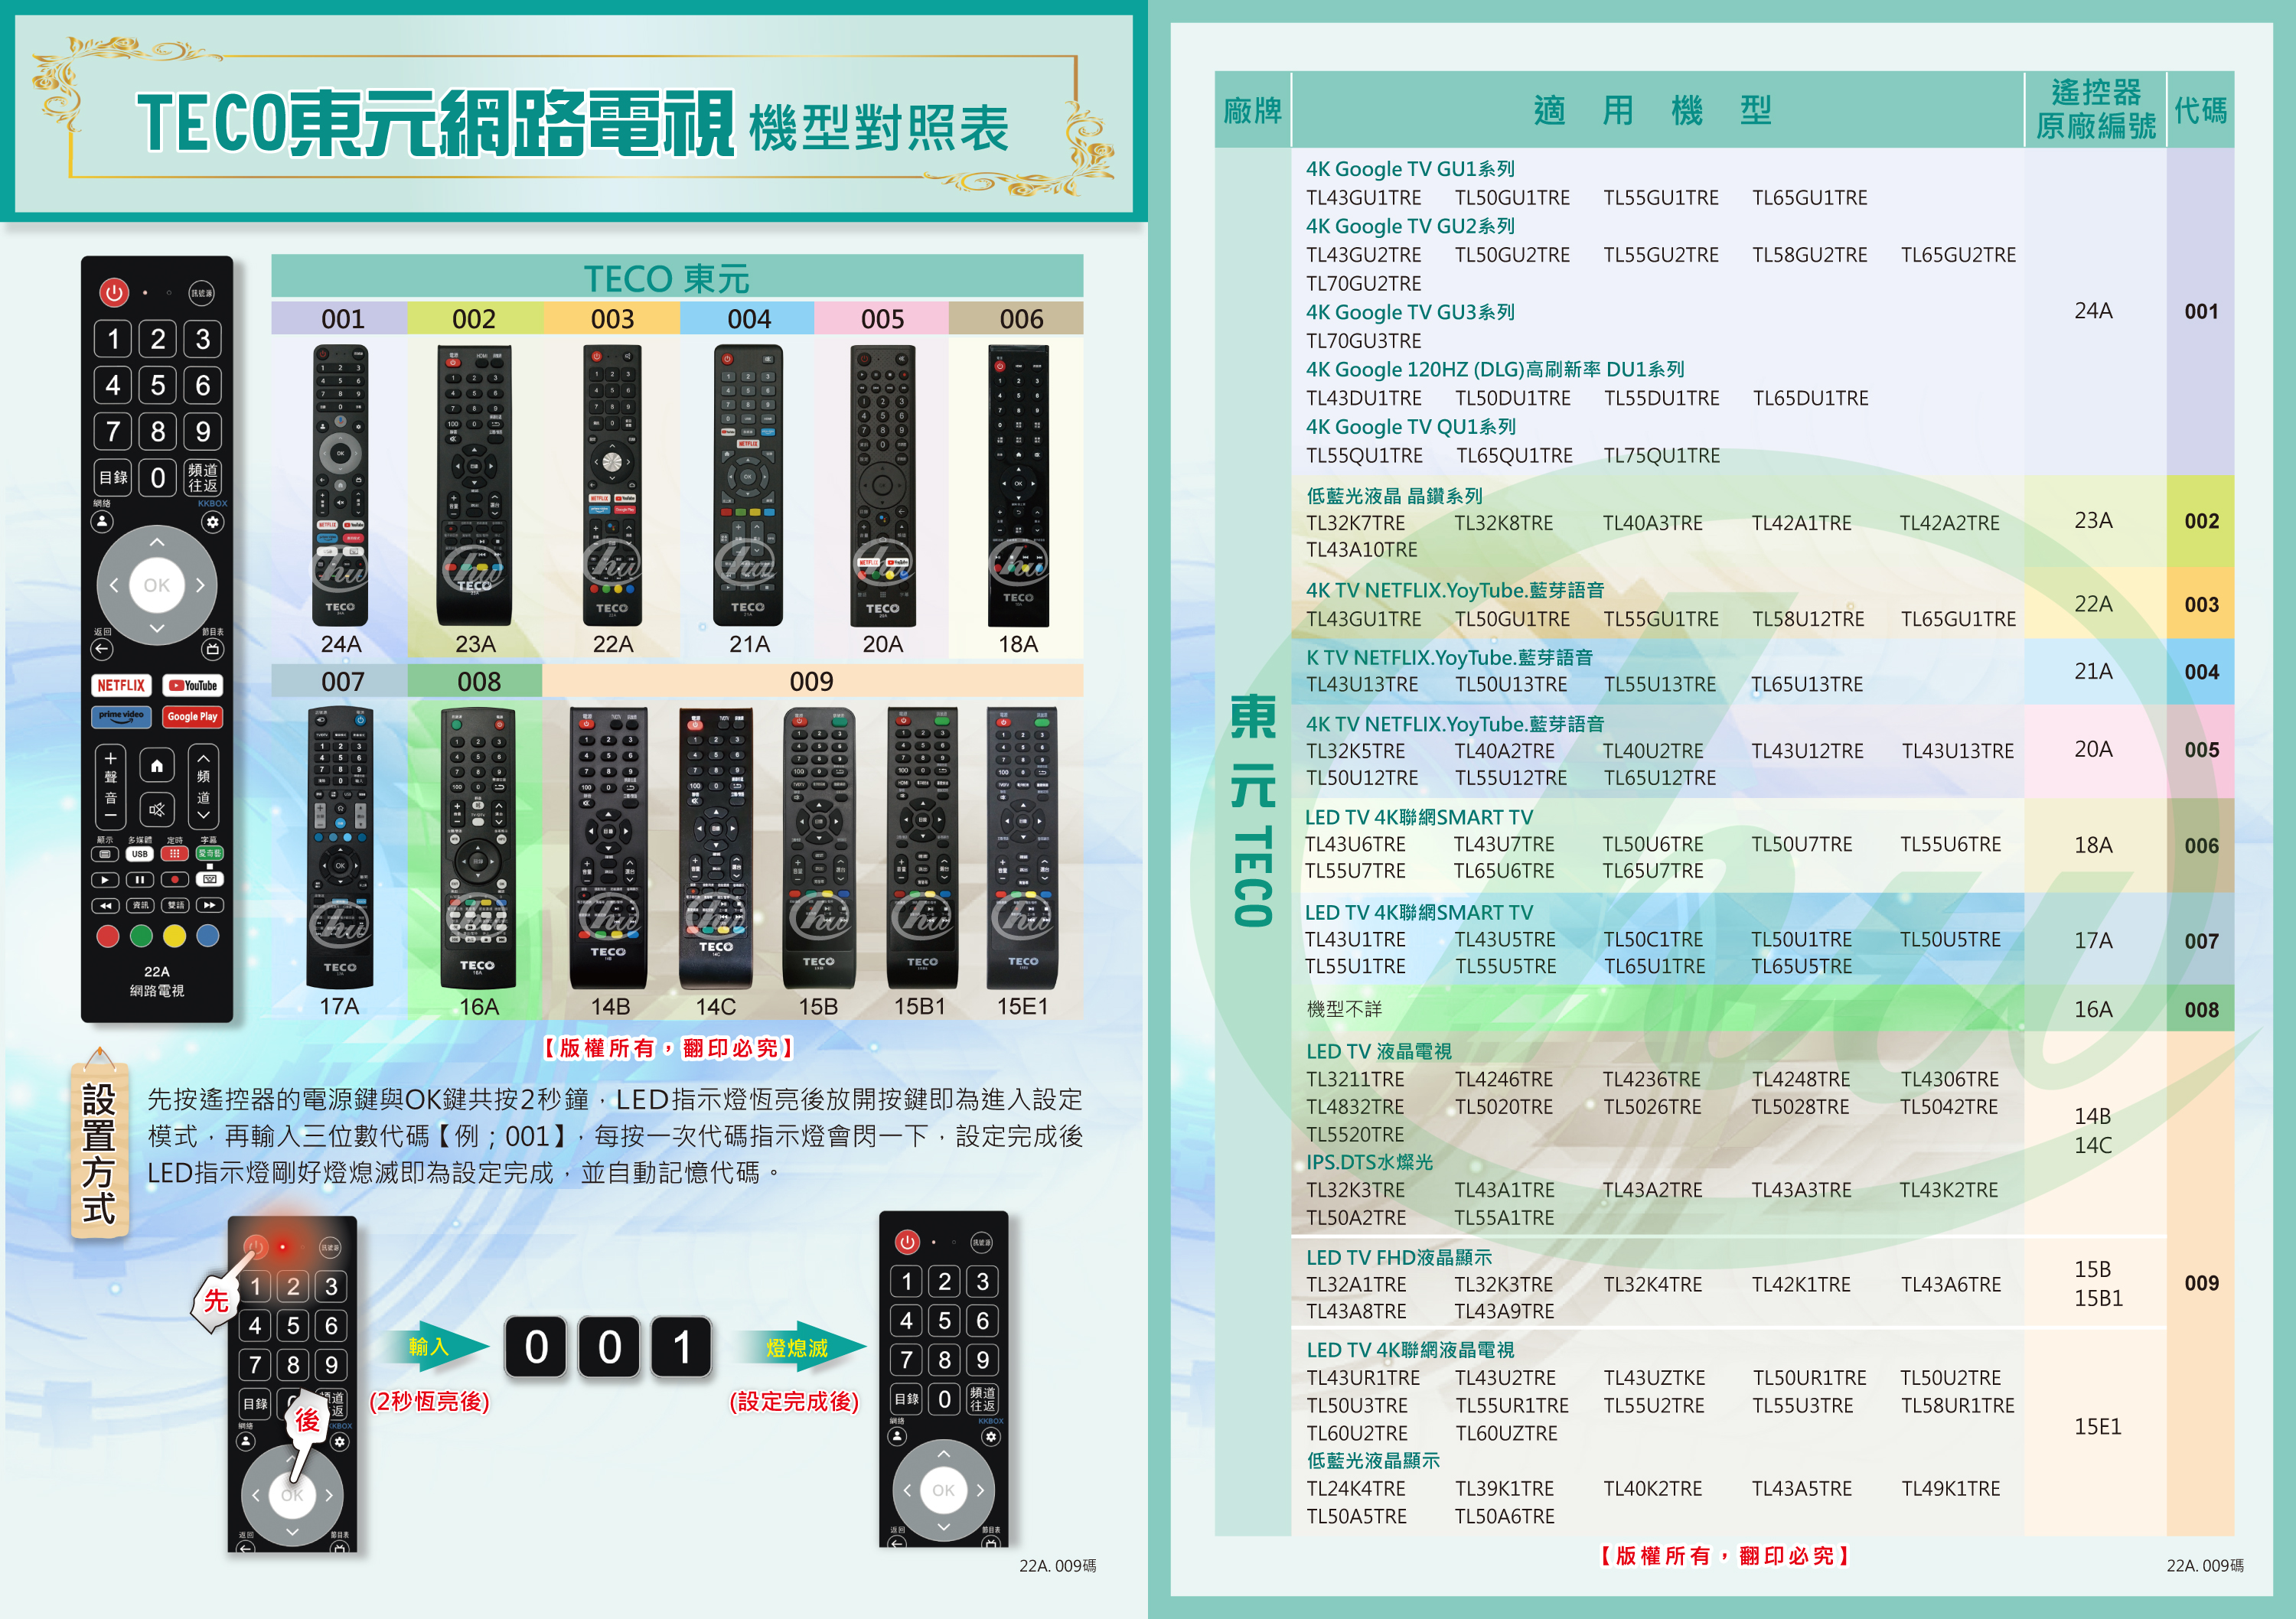Click the '機型不詳' row text
The height and width of the screenshot is (1619, 2296).
point(1344,1009)
